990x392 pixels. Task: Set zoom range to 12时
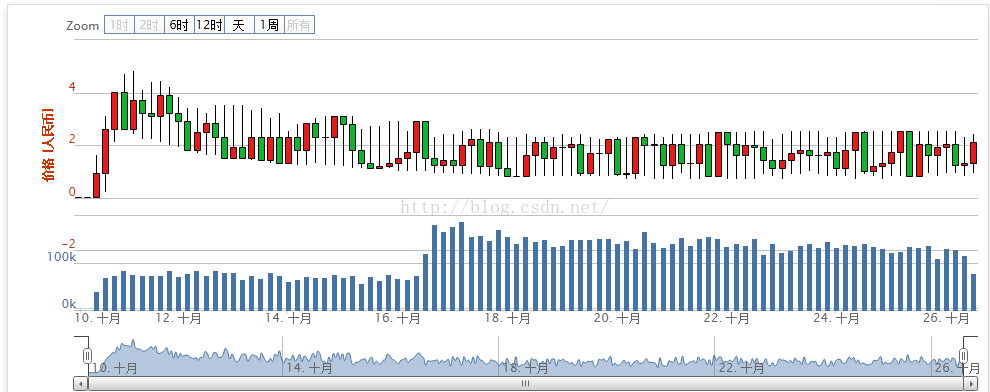pos(210,25)
